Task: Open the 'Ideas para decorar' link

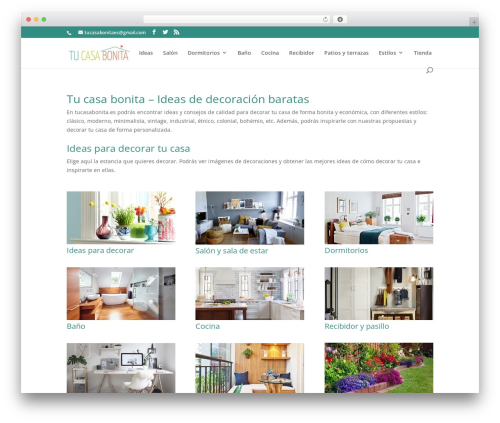Action: (x=100, y=250)
